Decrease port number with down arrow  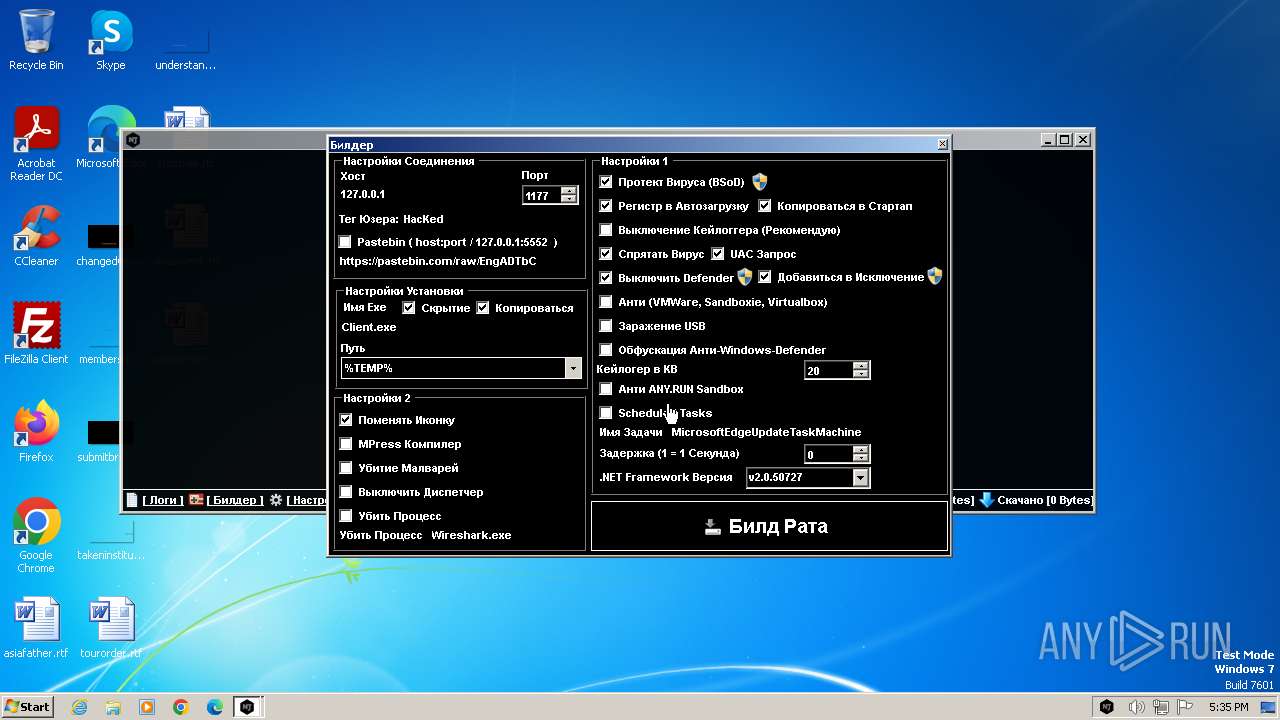(x=569, y=200)
